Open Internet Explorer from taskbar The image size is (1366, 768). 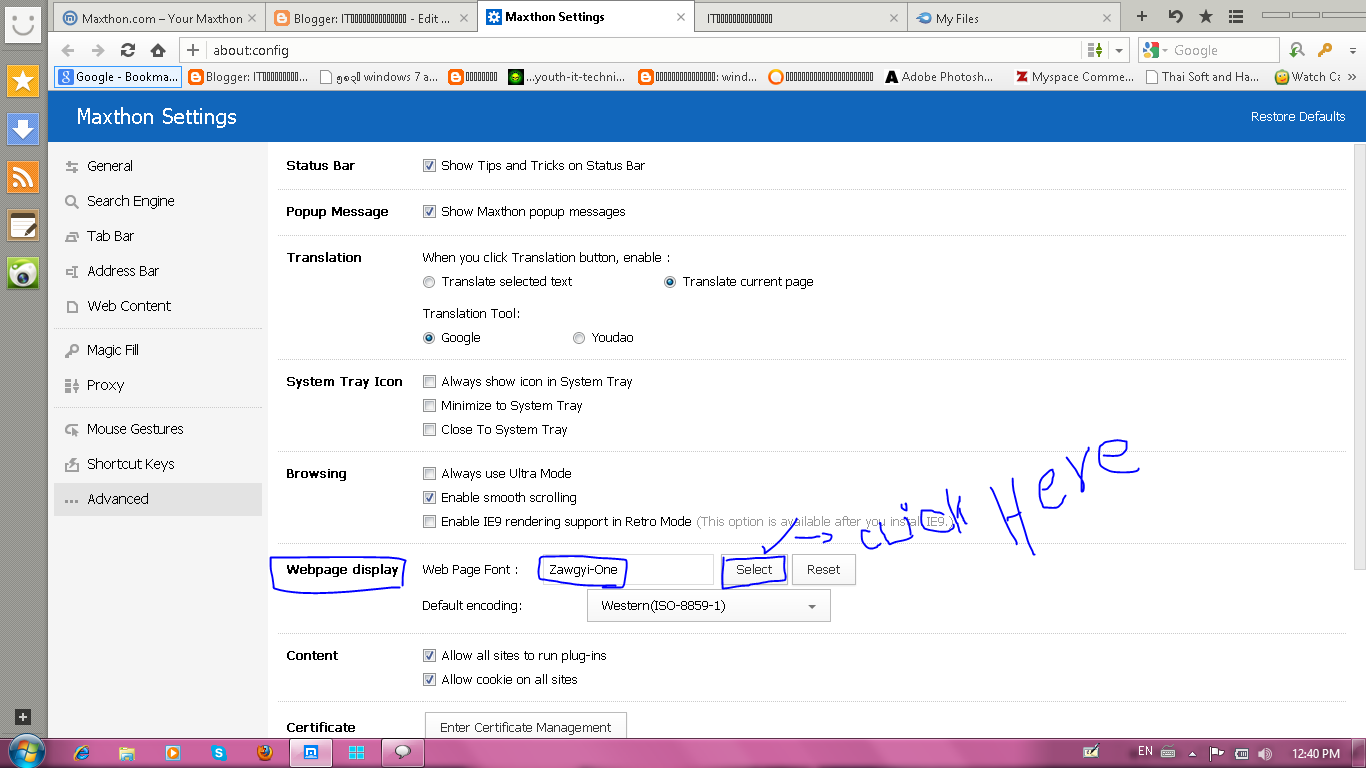(82, 753)
